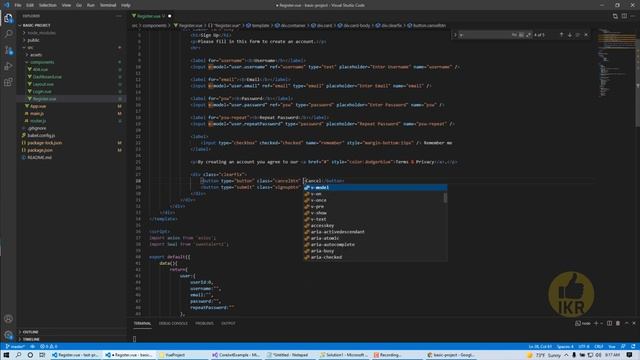Go to previous find match arrow

tap(561, 35)
